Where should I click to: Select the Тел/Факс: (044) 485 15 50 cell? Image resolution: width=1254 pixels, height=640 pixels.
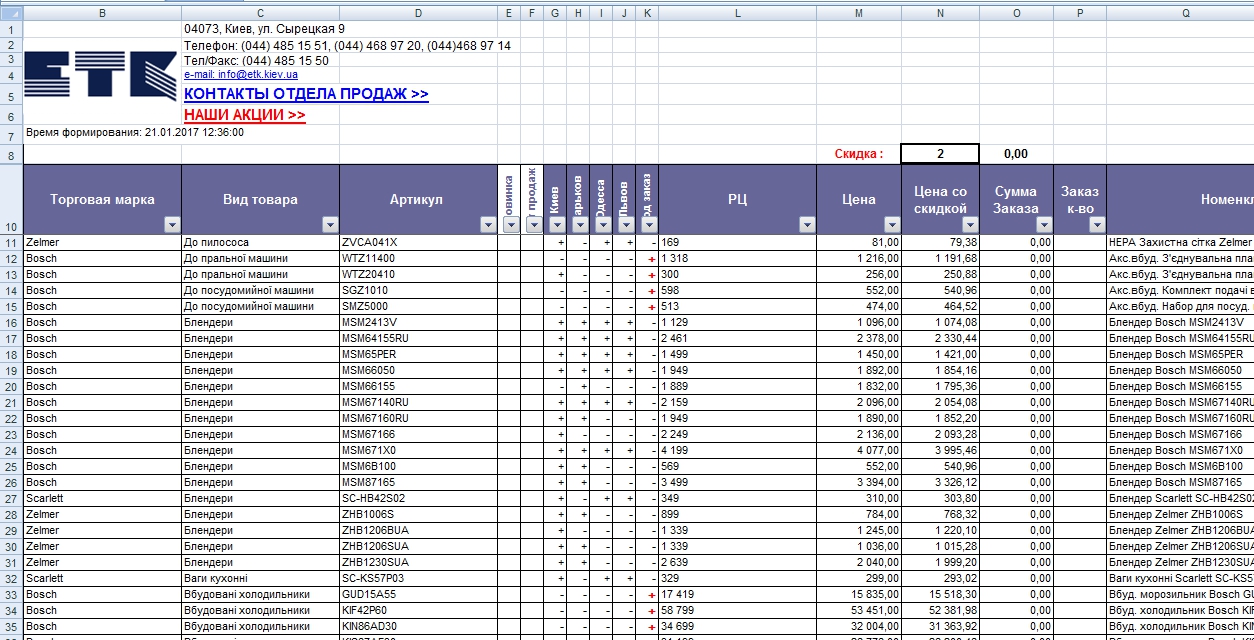[256, 60]
